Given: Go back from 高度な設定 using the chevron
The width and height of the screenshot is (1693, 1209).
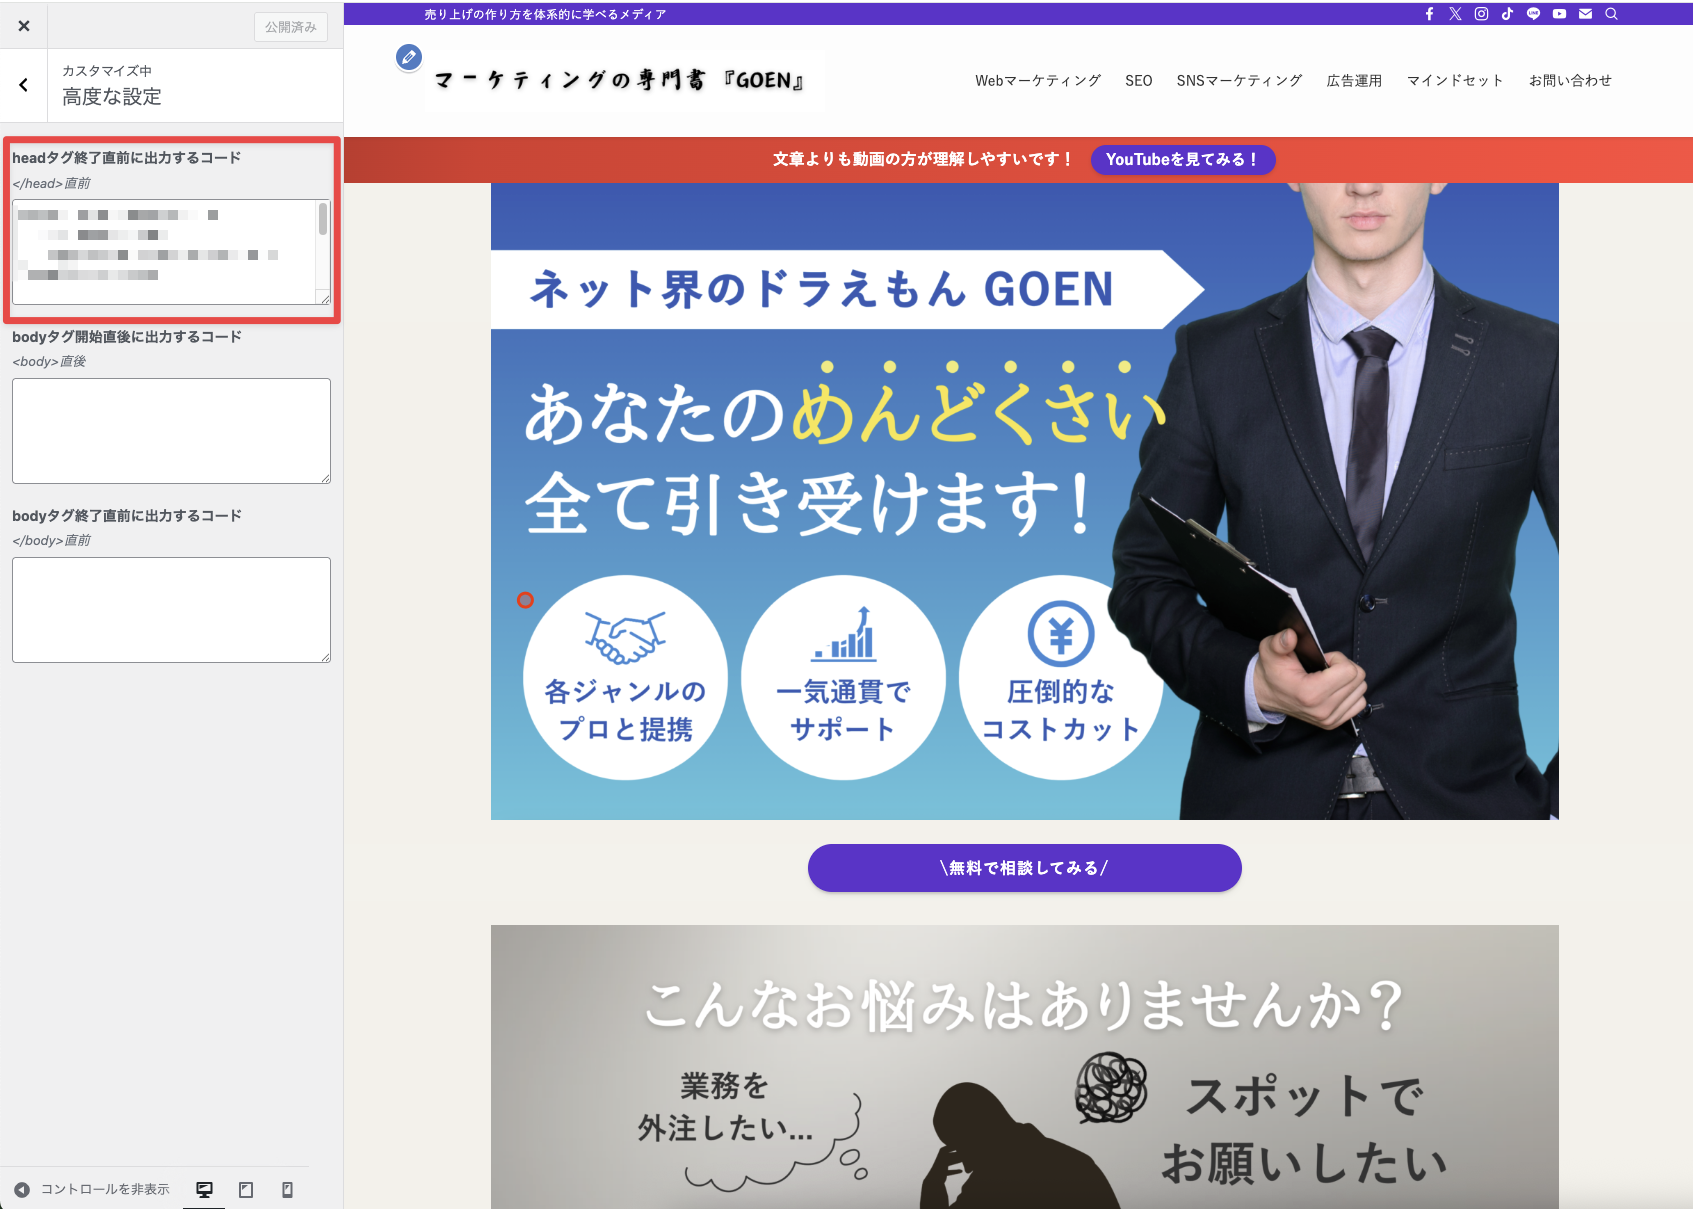Looking at the screenshot, I should pos(24,85).
